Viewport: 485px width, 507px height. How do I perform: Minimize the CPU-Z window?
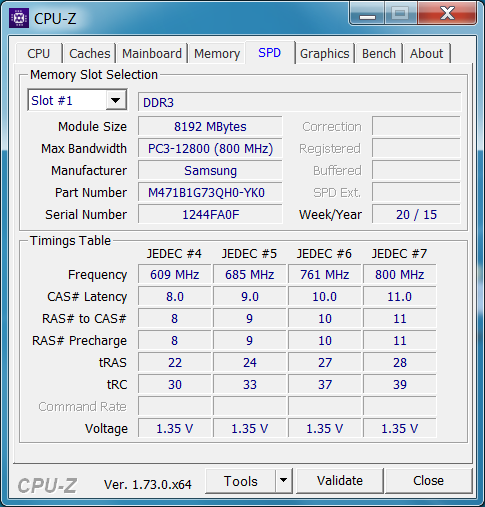point(367,14)
